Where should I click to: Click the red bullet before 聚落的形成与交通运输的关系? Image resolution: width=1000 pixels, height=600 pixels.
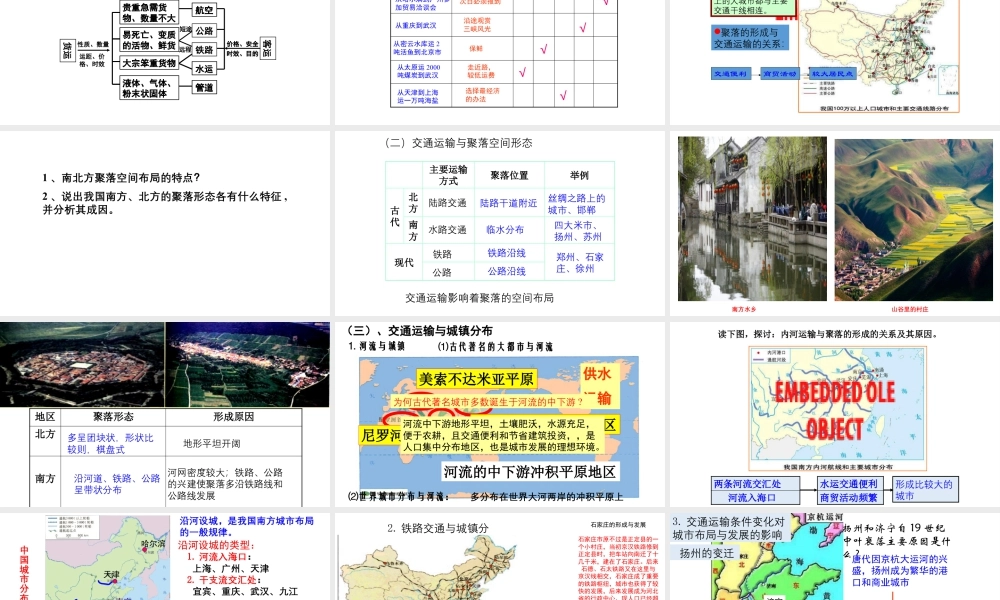point(716,31)
